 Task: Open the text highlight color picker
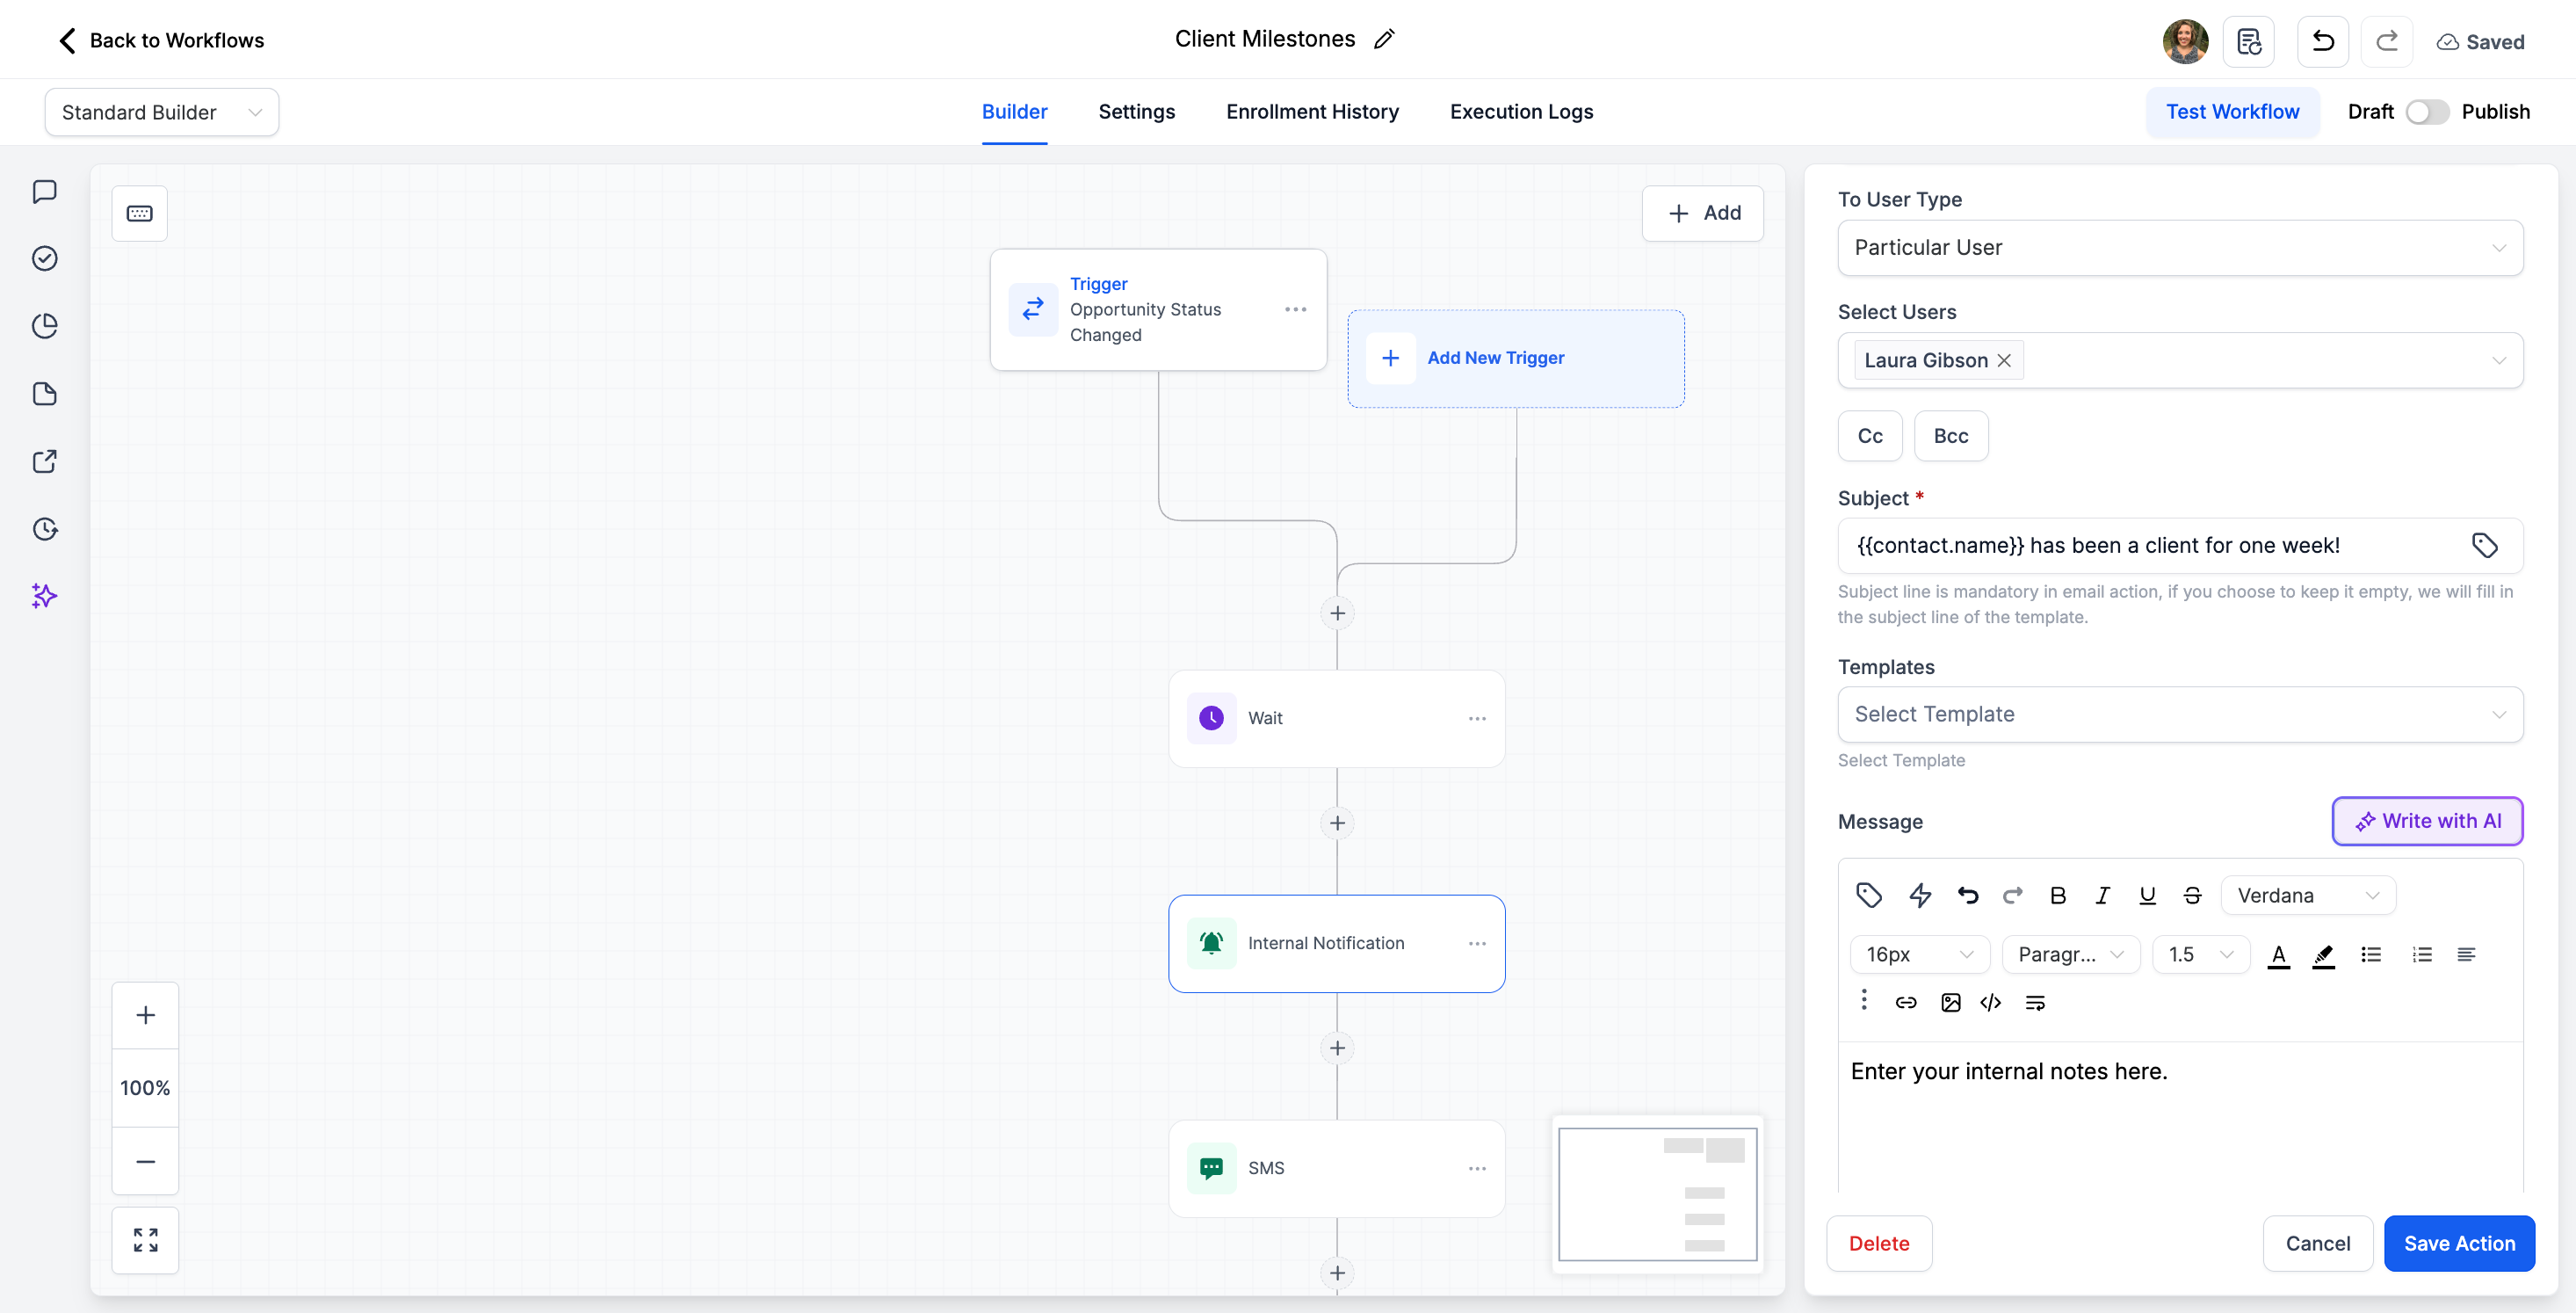tap(2323, 955)
